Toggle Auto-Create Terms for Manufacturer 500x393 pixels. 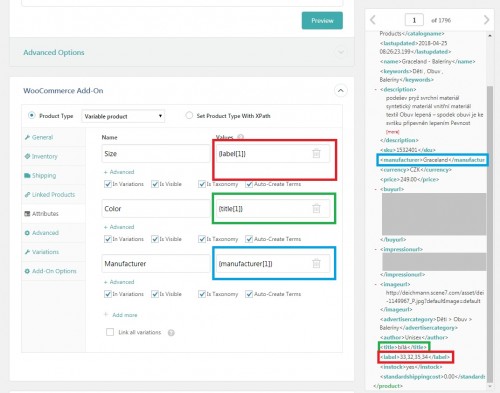click(x=249, y=294)
